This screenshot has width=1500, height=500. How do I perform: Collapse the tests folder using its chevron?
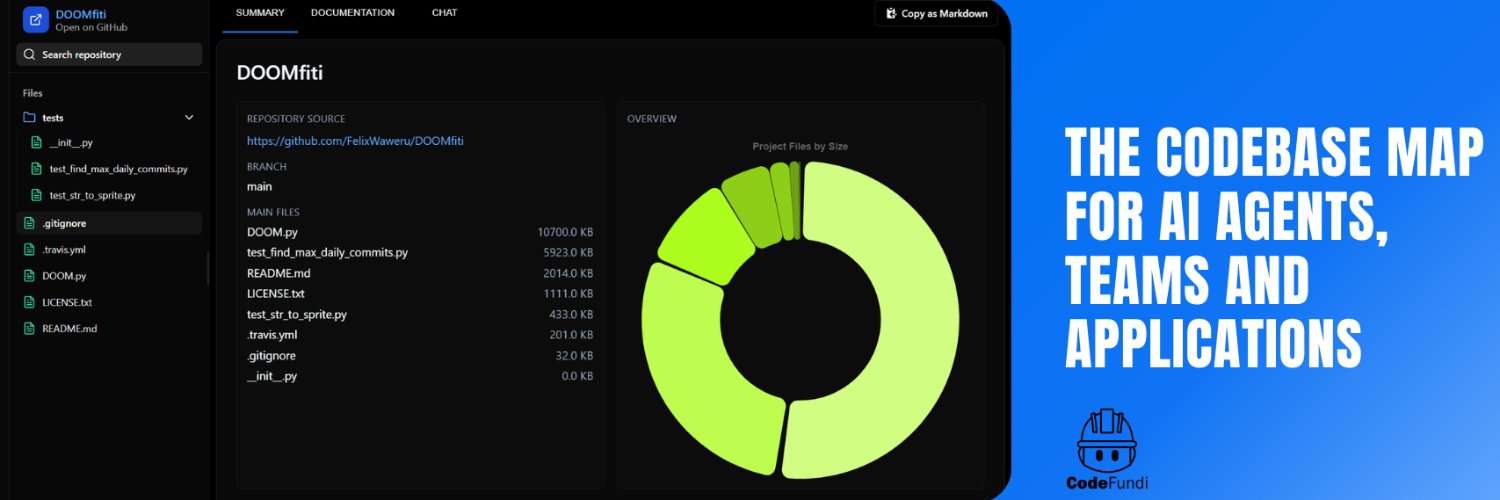point(189,118)
